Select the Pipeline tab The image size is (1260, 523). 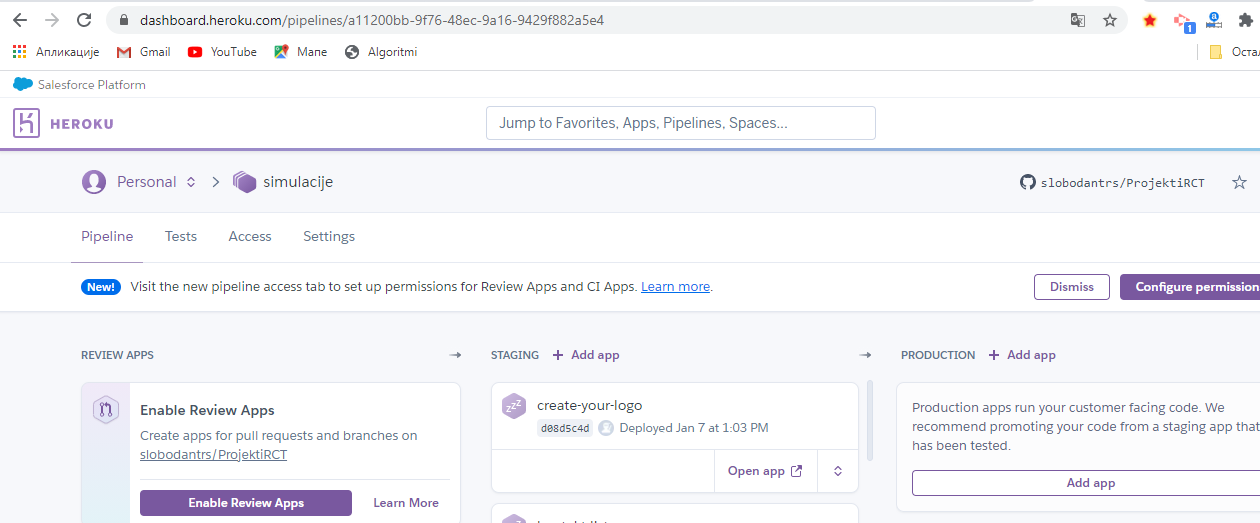pos(107,237)
